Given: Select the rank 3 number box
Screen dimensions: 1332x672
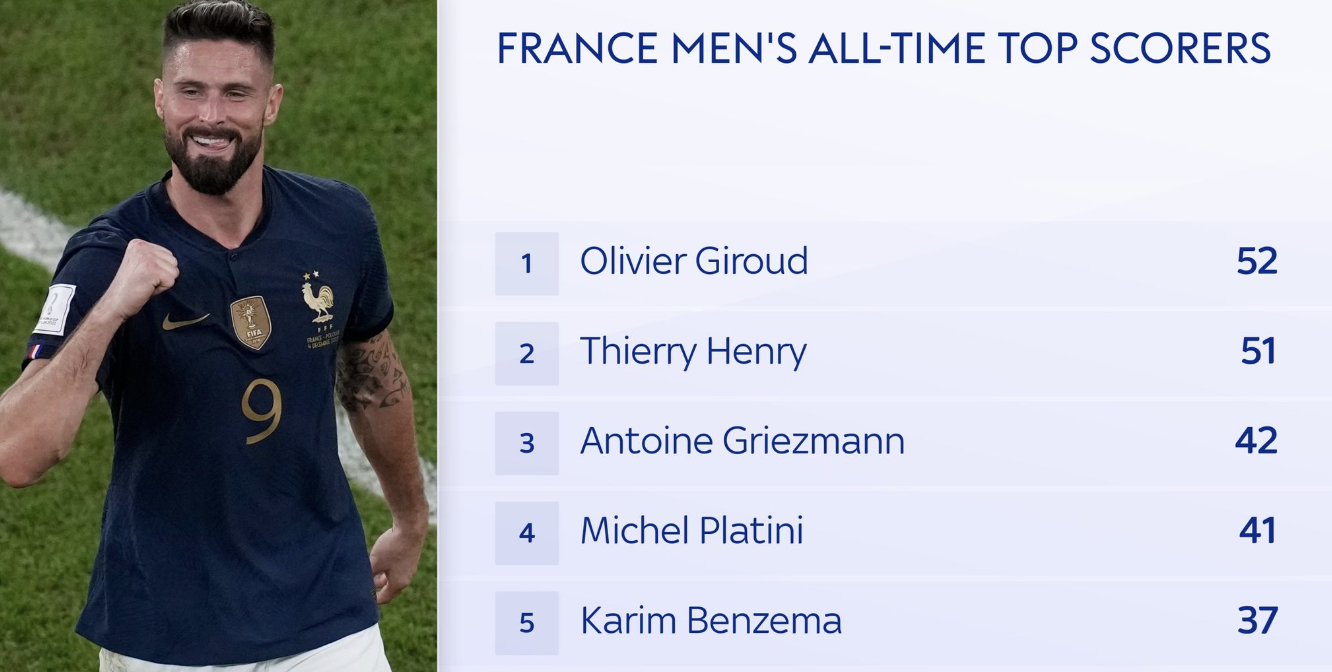Looking at the screenshot, I should coord(526,442).
